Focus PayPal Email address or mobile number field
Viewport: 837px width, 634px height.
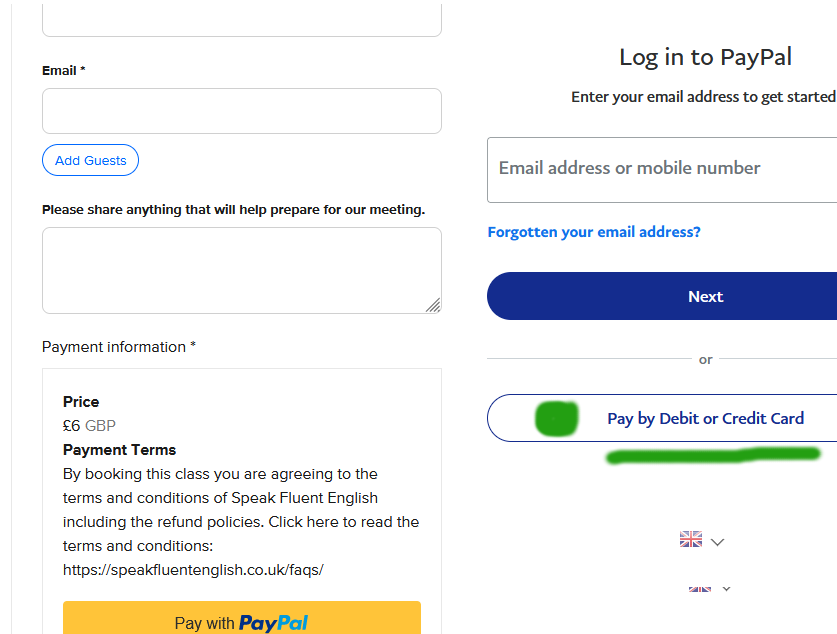click(661, 169)
